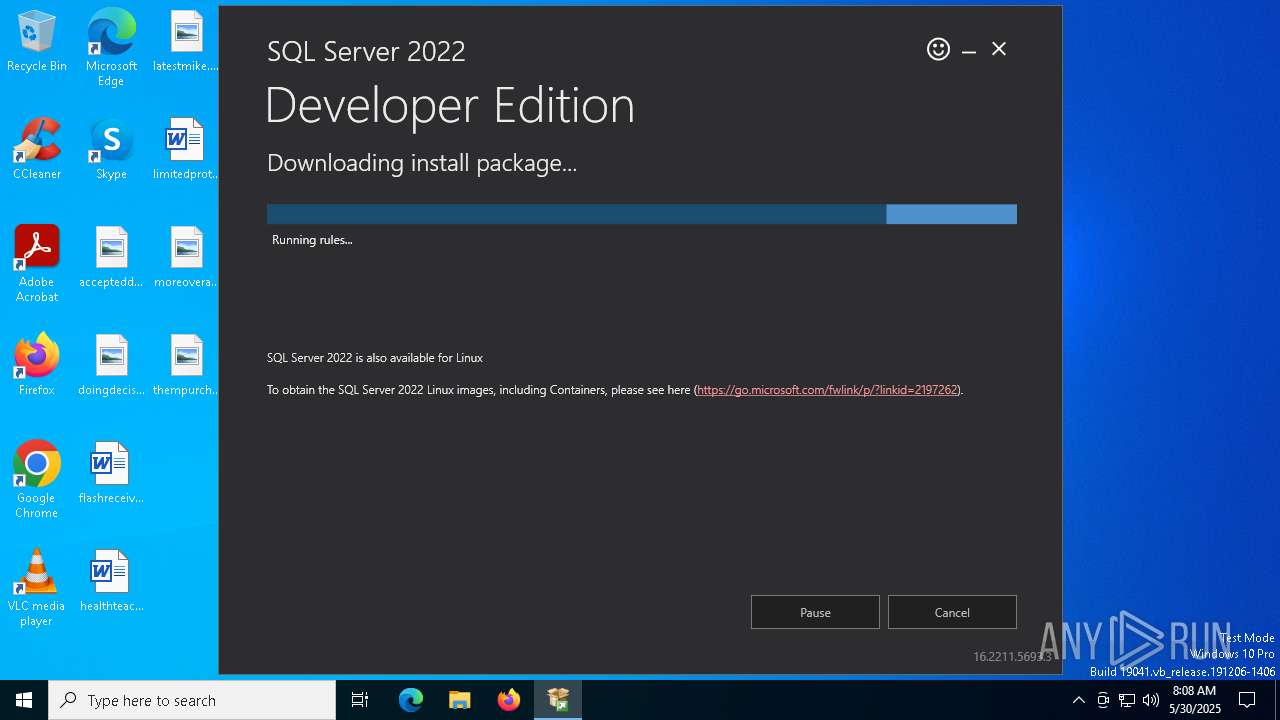This screenshot has width=1280, height=720.
Task: Open the notification center icon
Action: click(x=1247, y=700)
